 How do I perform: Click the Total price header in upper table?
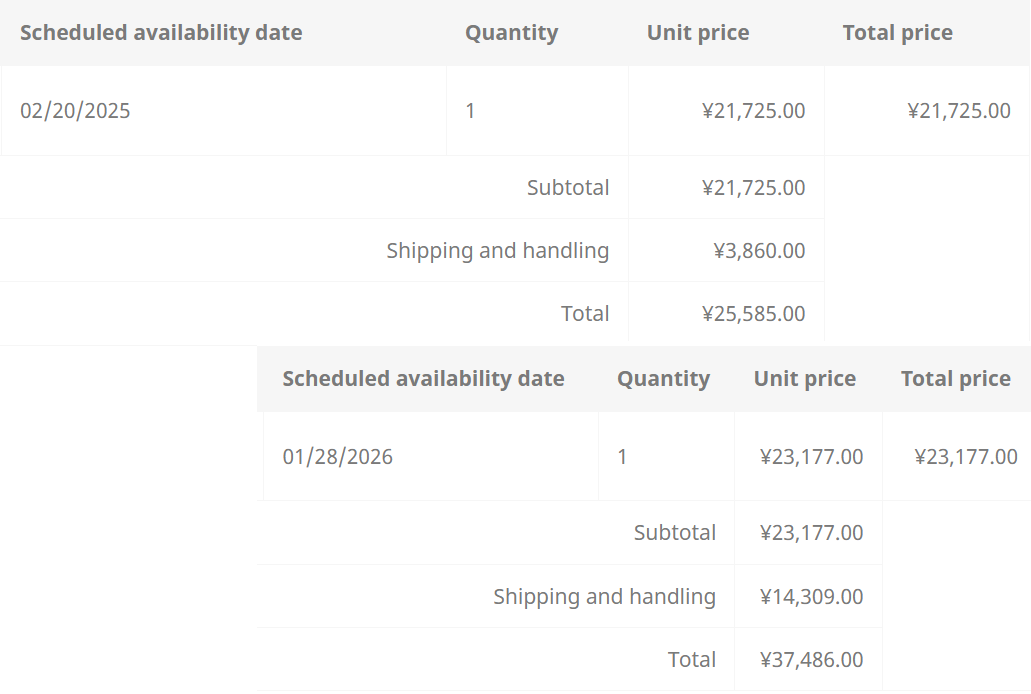tap(897, 33)
